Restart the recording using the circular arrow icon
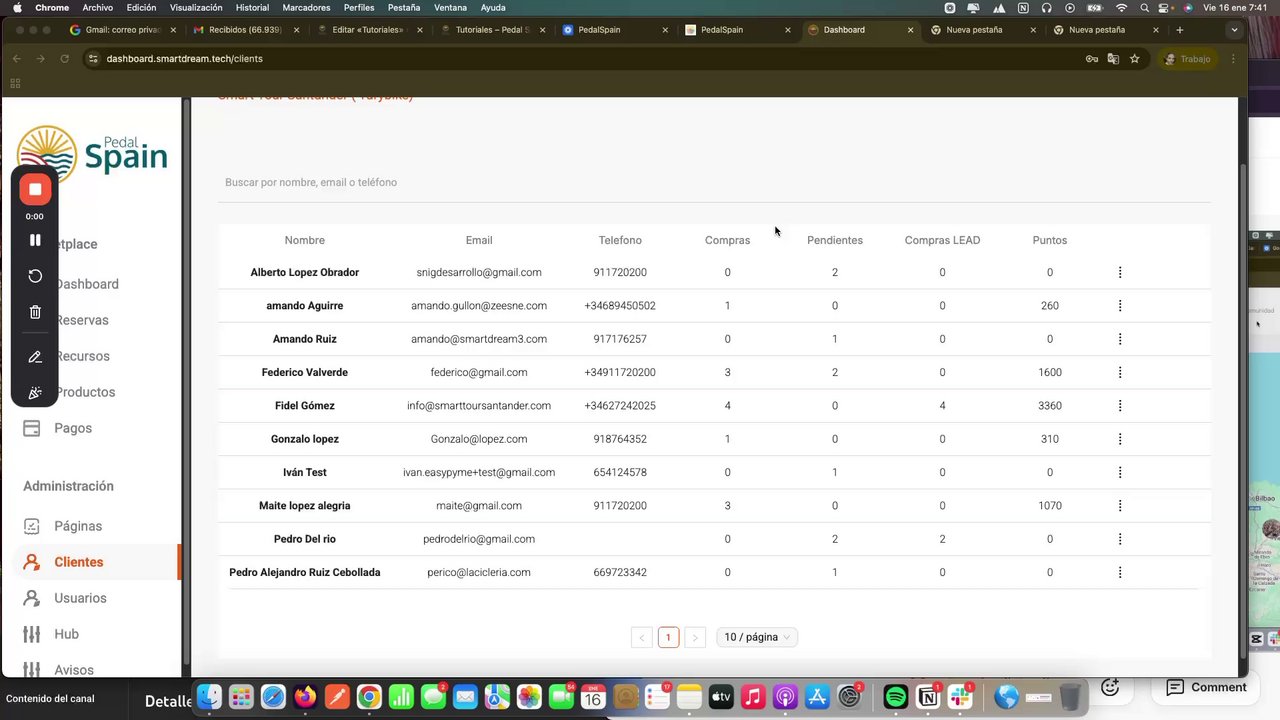 click(35, 276)
